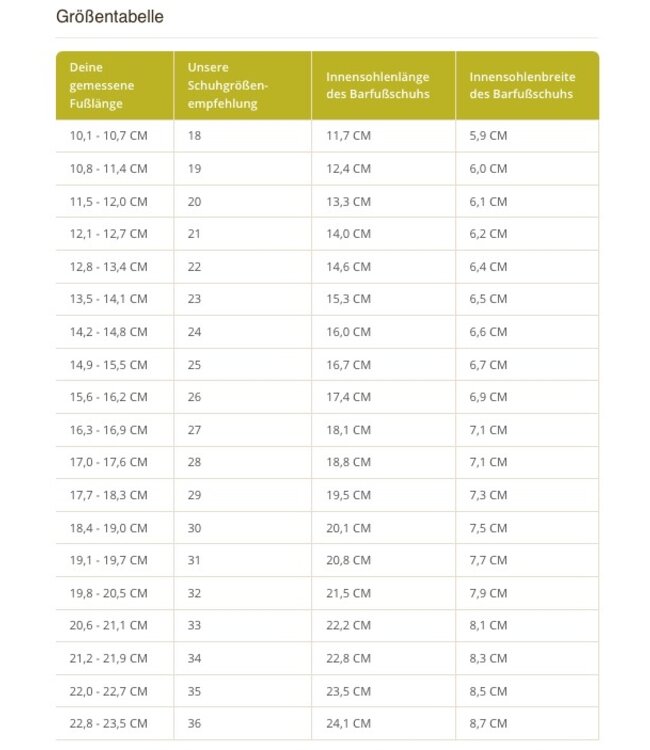Viewport: 650px width, 750px height.
Task: Click insole length '15,3 CM' cell
Action: tap(348, 299)
